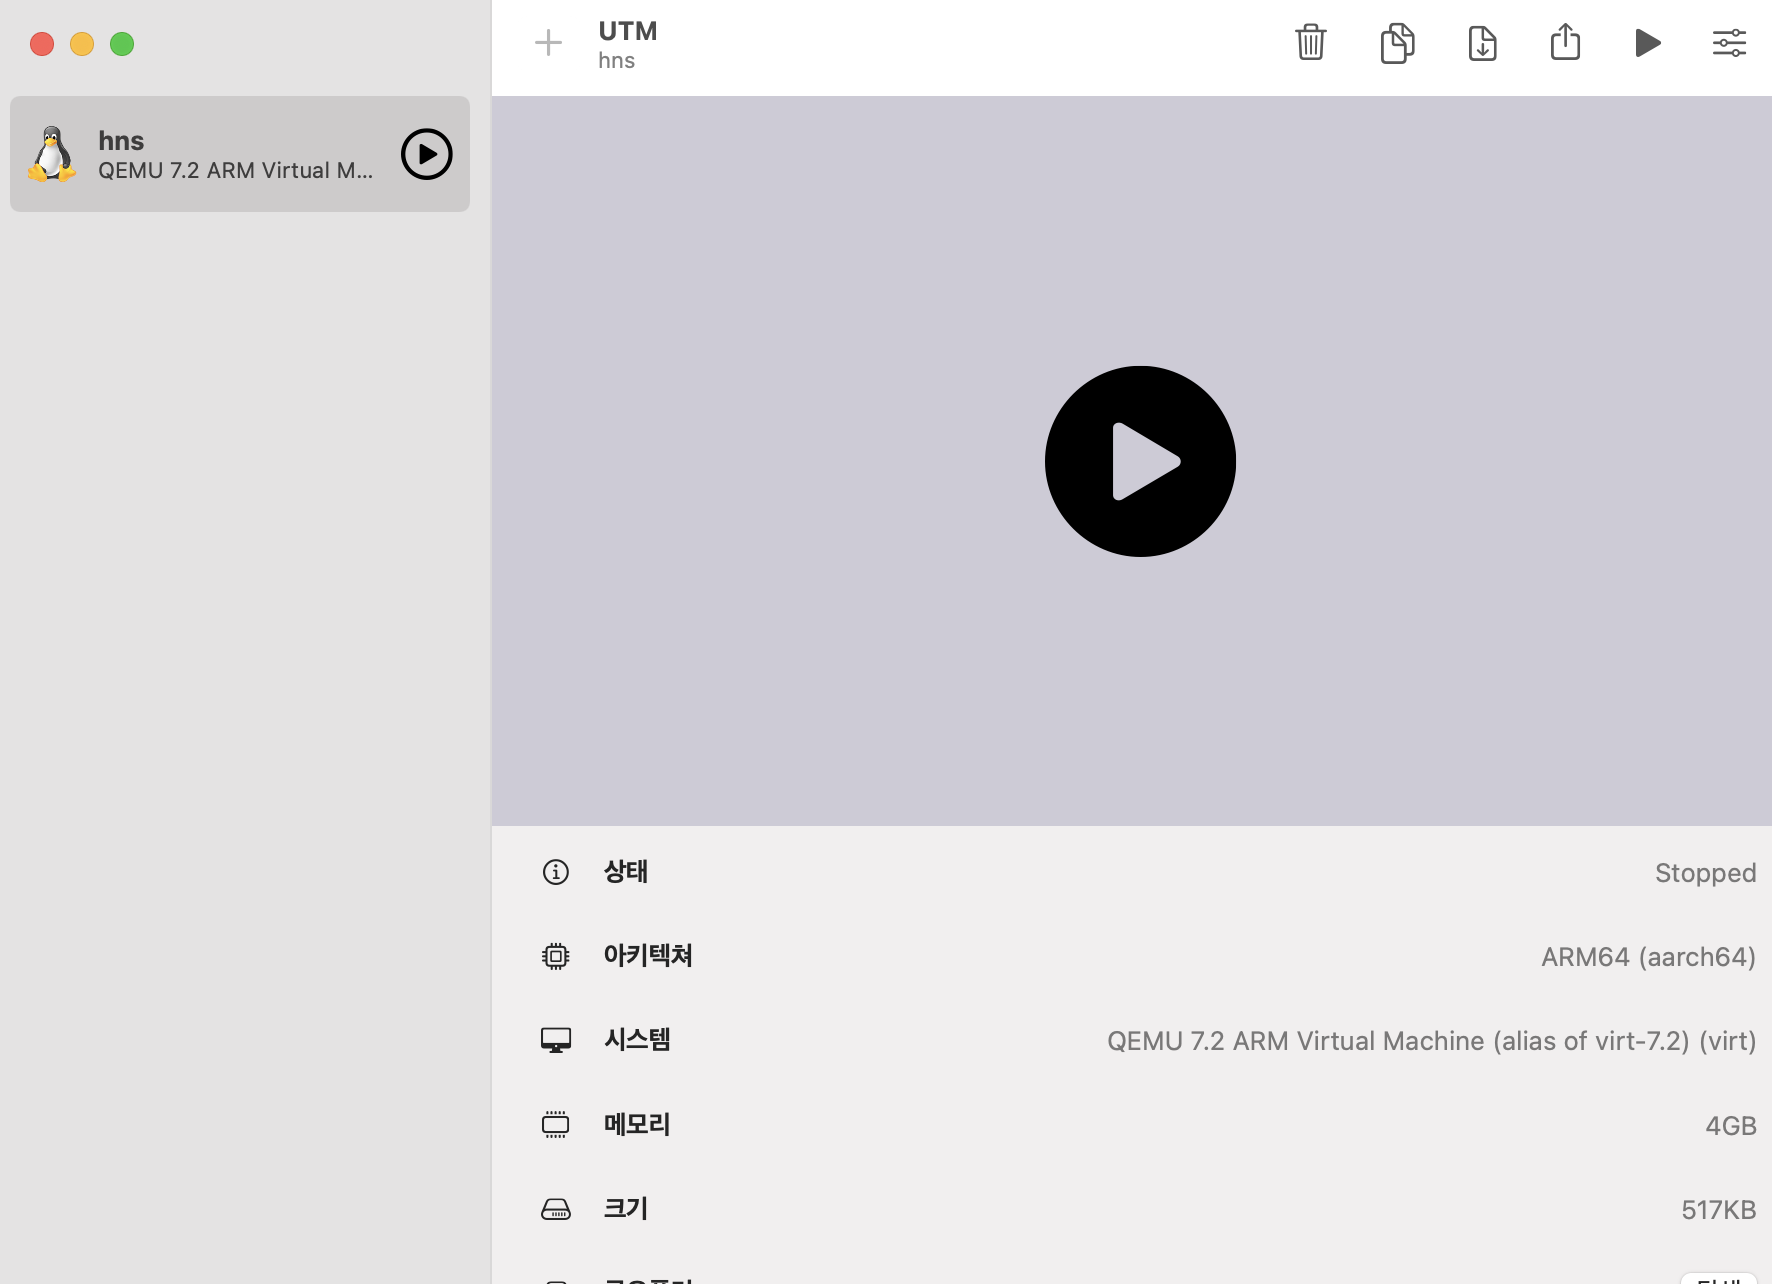This screenshot has width=1772, height=1284.
Task: Click the 4GB memory value
Action: (x=1731, y=1126)
